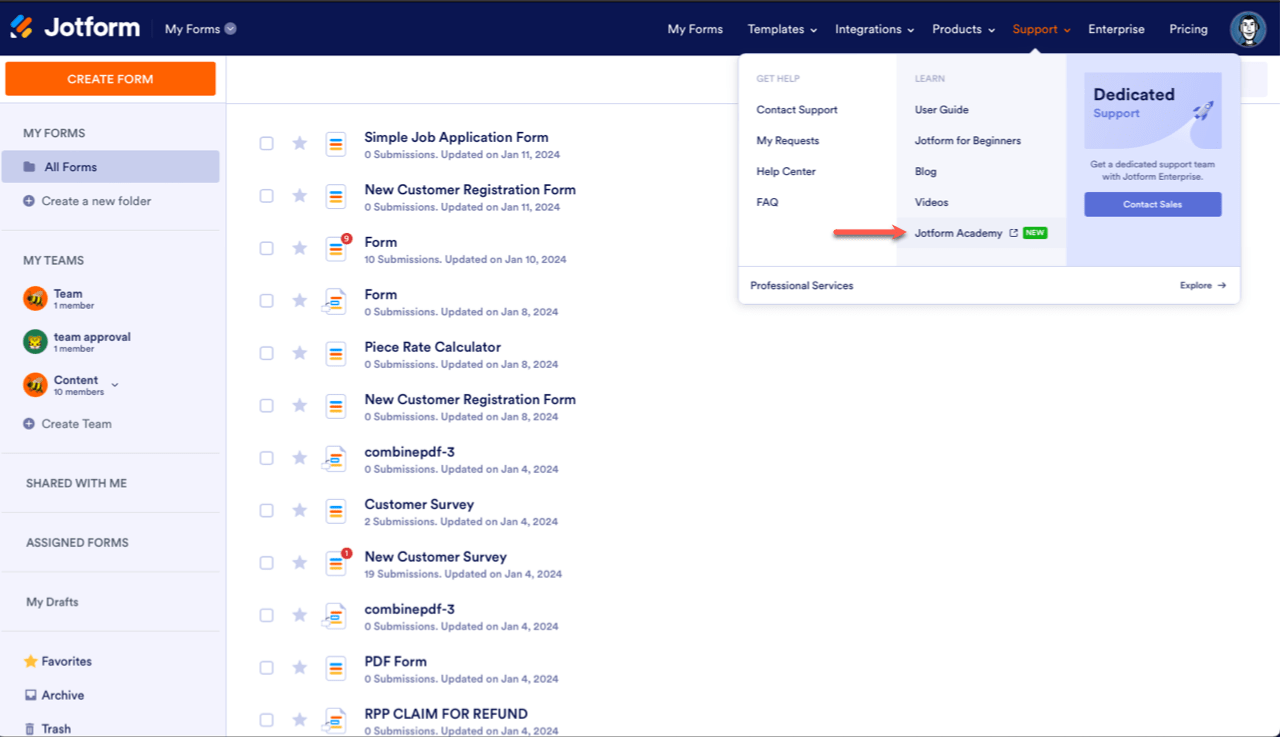Select checkbox for New Customer Registration Form updated Jan 11
Image resolution: width=1280 pixels, height=737 pixels.
pyautogui.click(x=267, y=196)
